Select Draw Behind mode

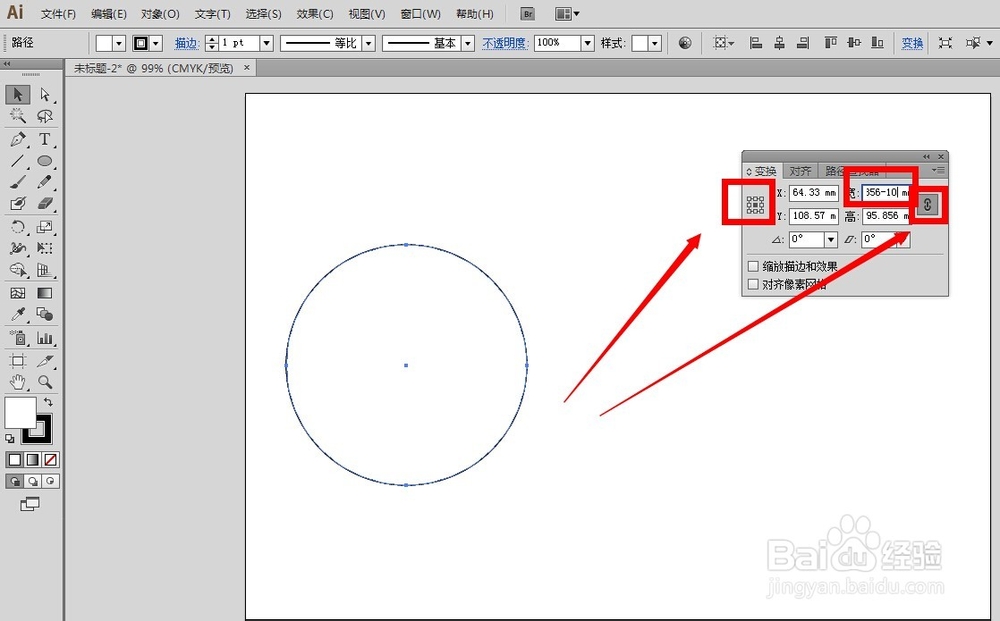tap(33, 481)
